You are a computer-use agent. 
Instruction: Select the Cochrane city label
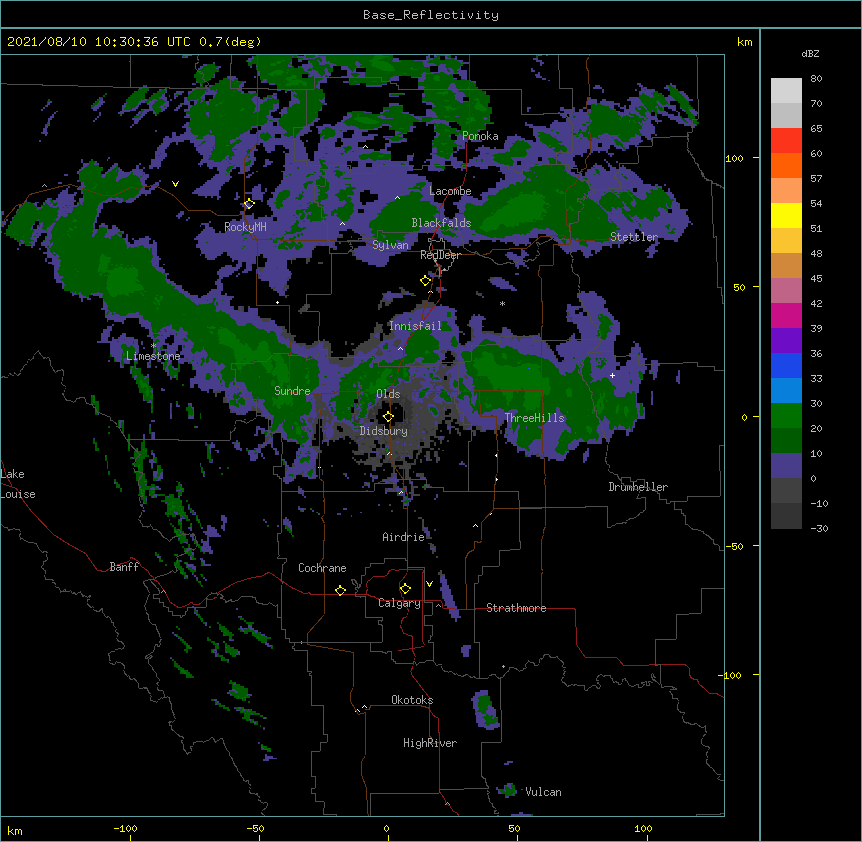tap(322, 568)
